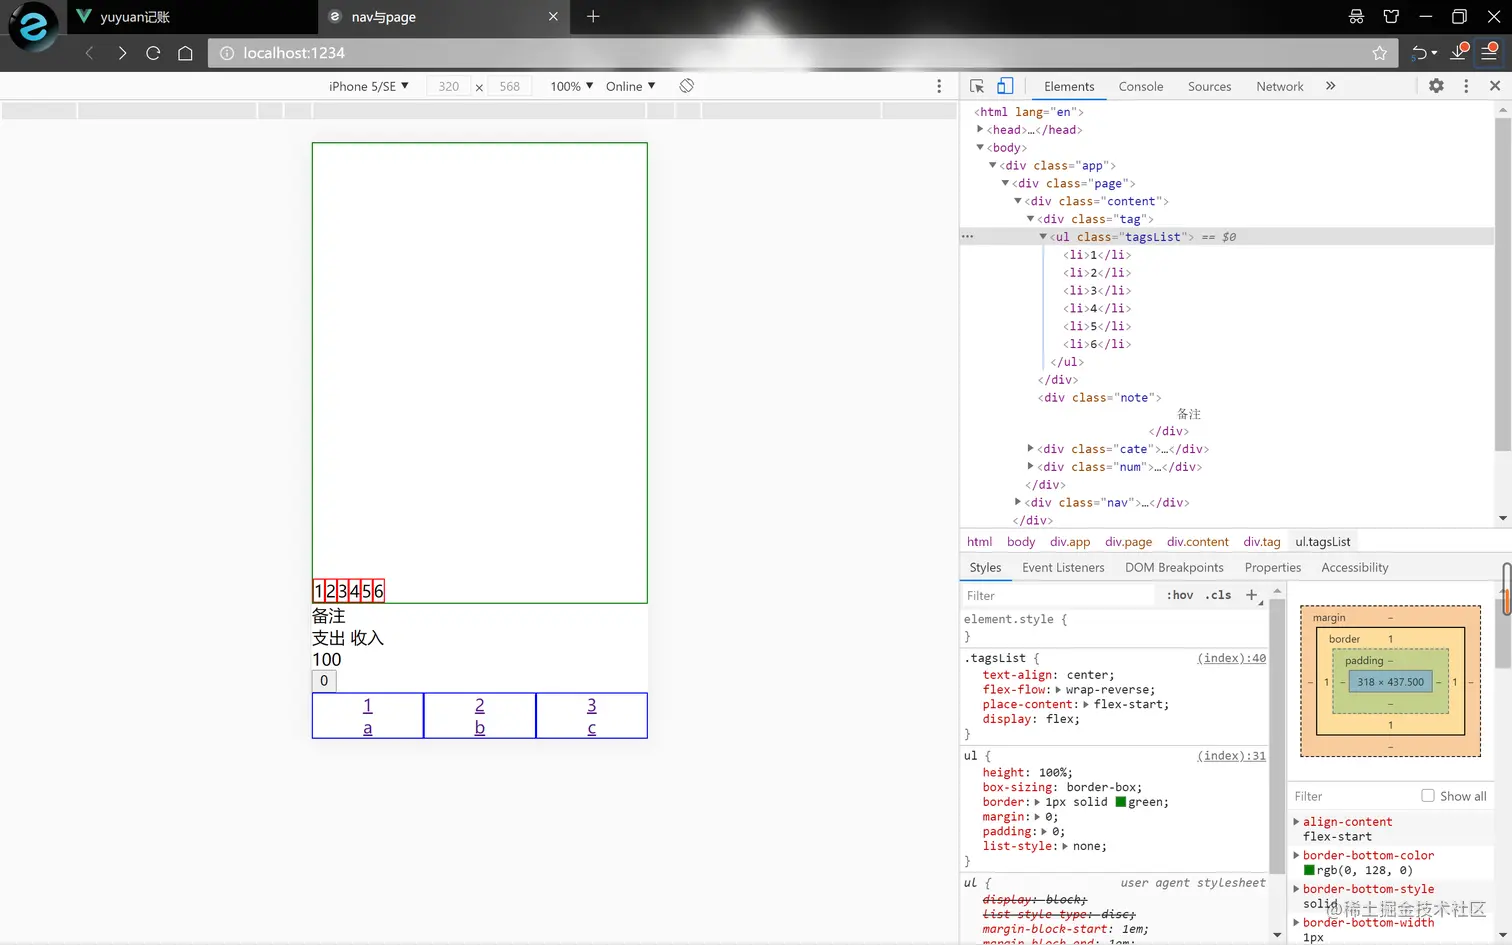Open the Online throttling dropdown
The width and height of the screenshot is (1512, 945).
pyautogui.click(x=631, y=86)
